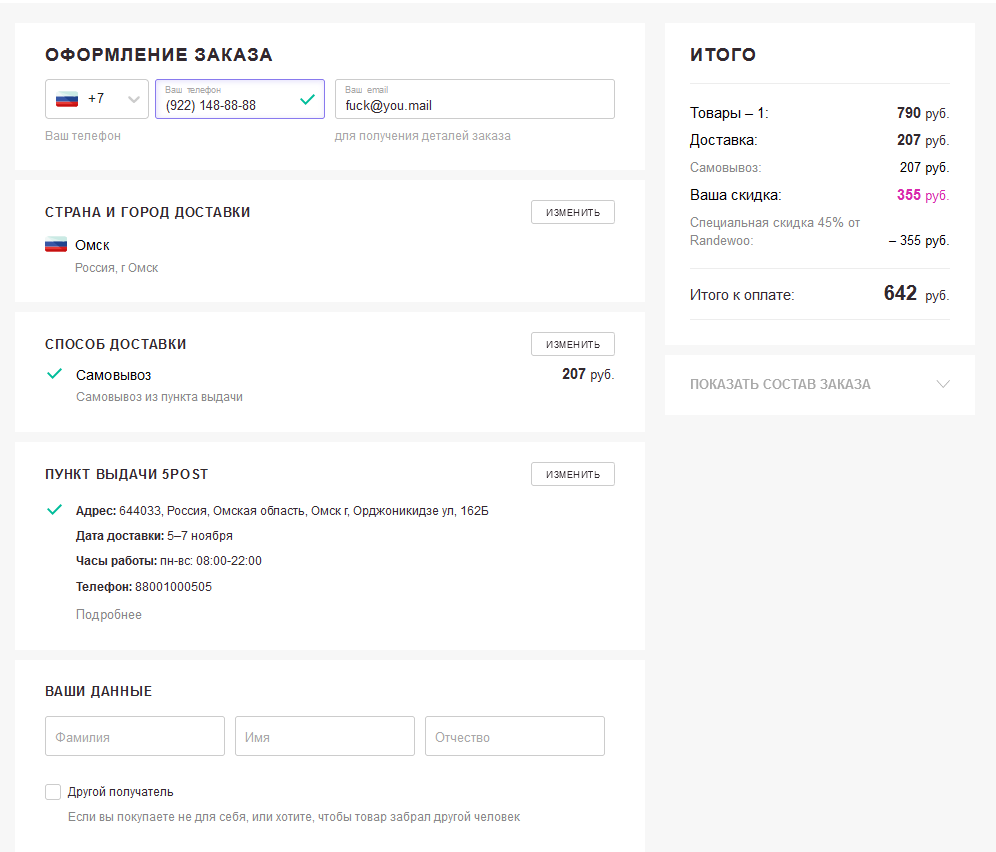
Task: Click the Russian flag icon beside Омск
Action: tap(56, 245)
